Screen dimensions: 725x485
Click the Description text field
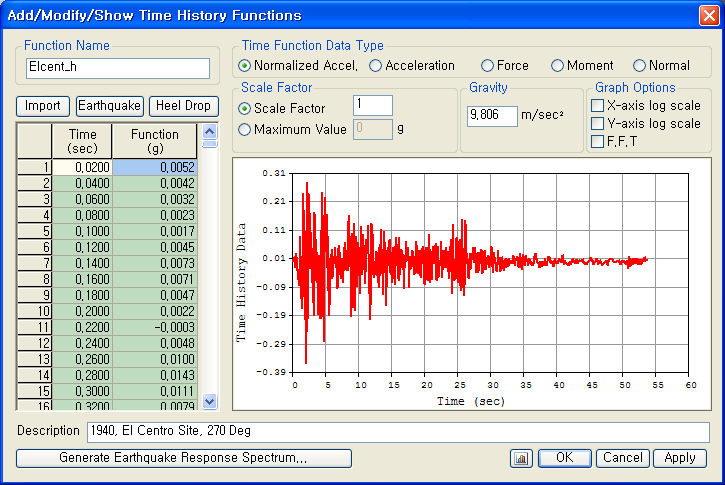(x=398, y=432)
